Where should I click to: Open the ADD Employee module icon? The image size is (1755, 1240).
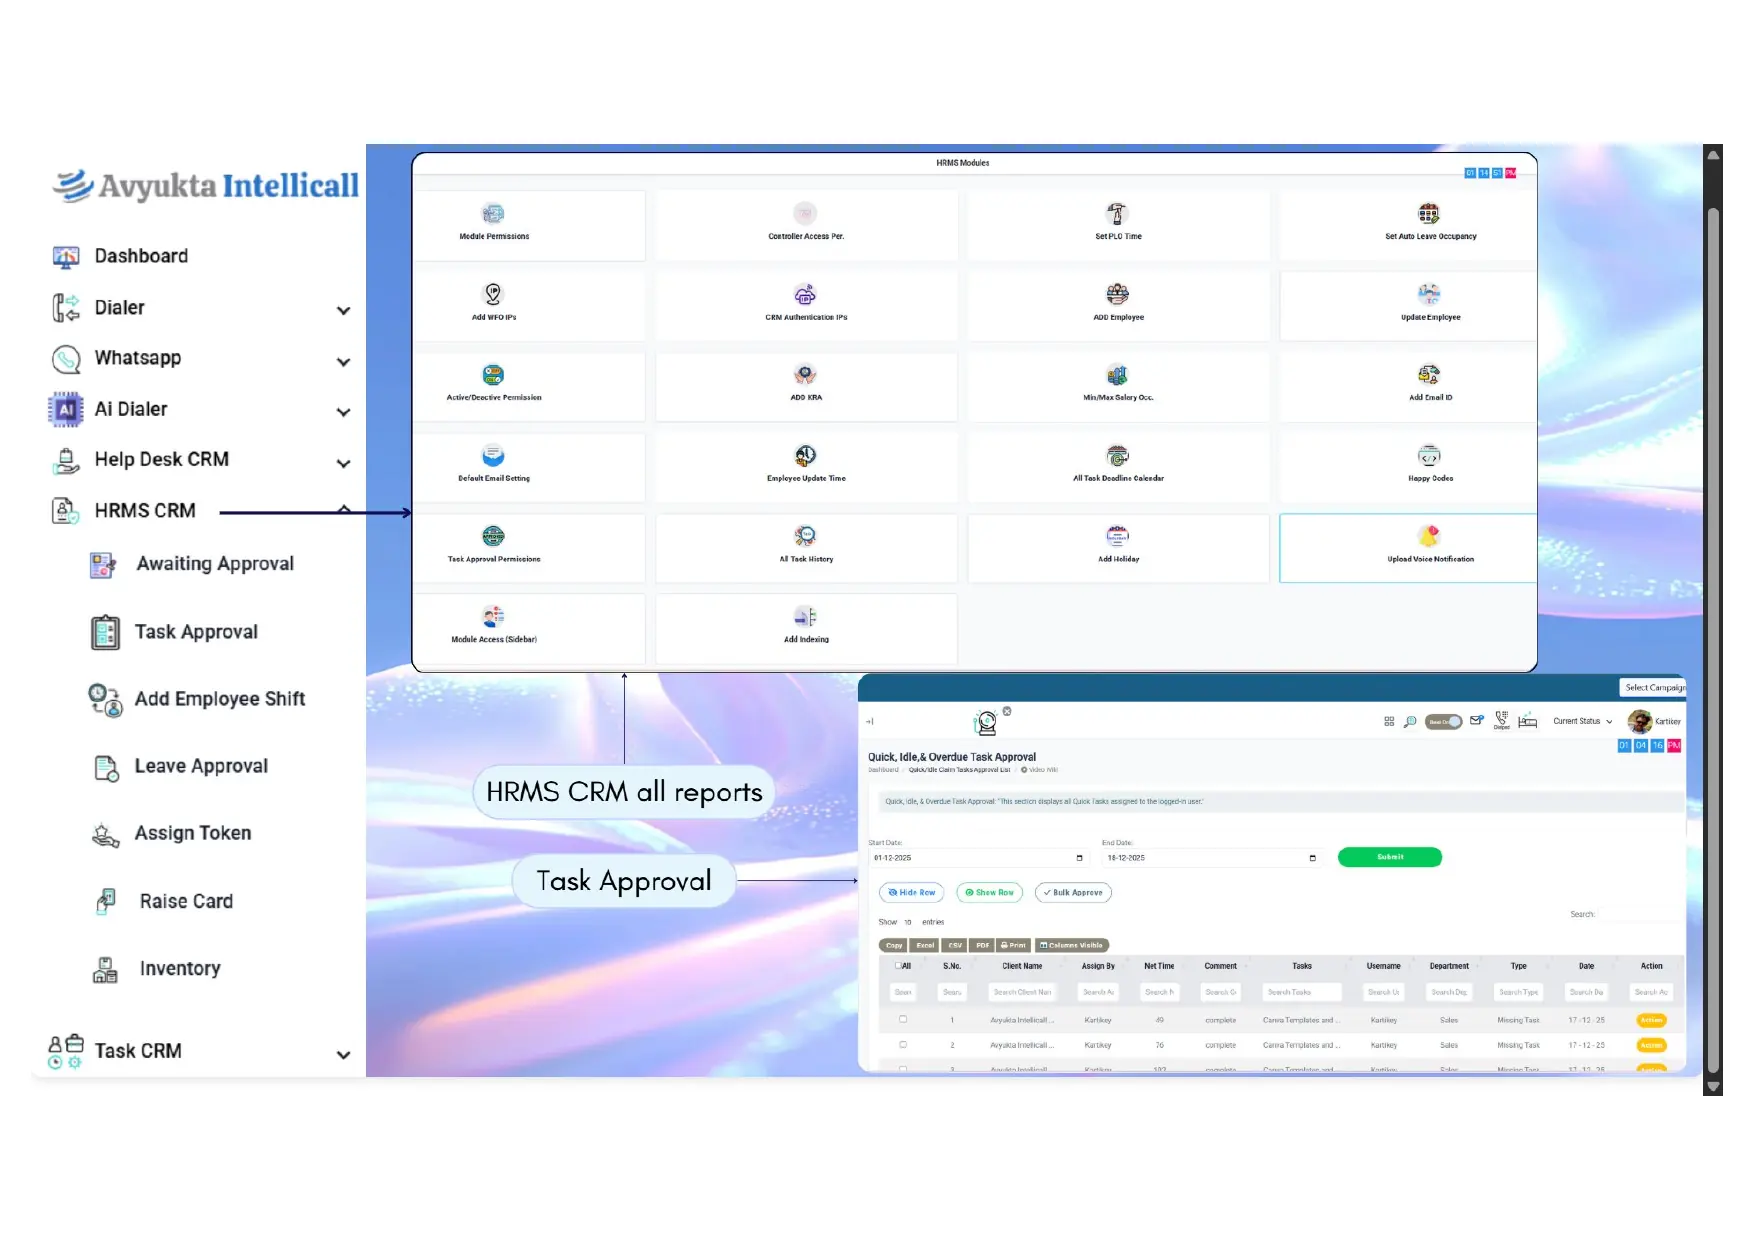pos(1117,294)
